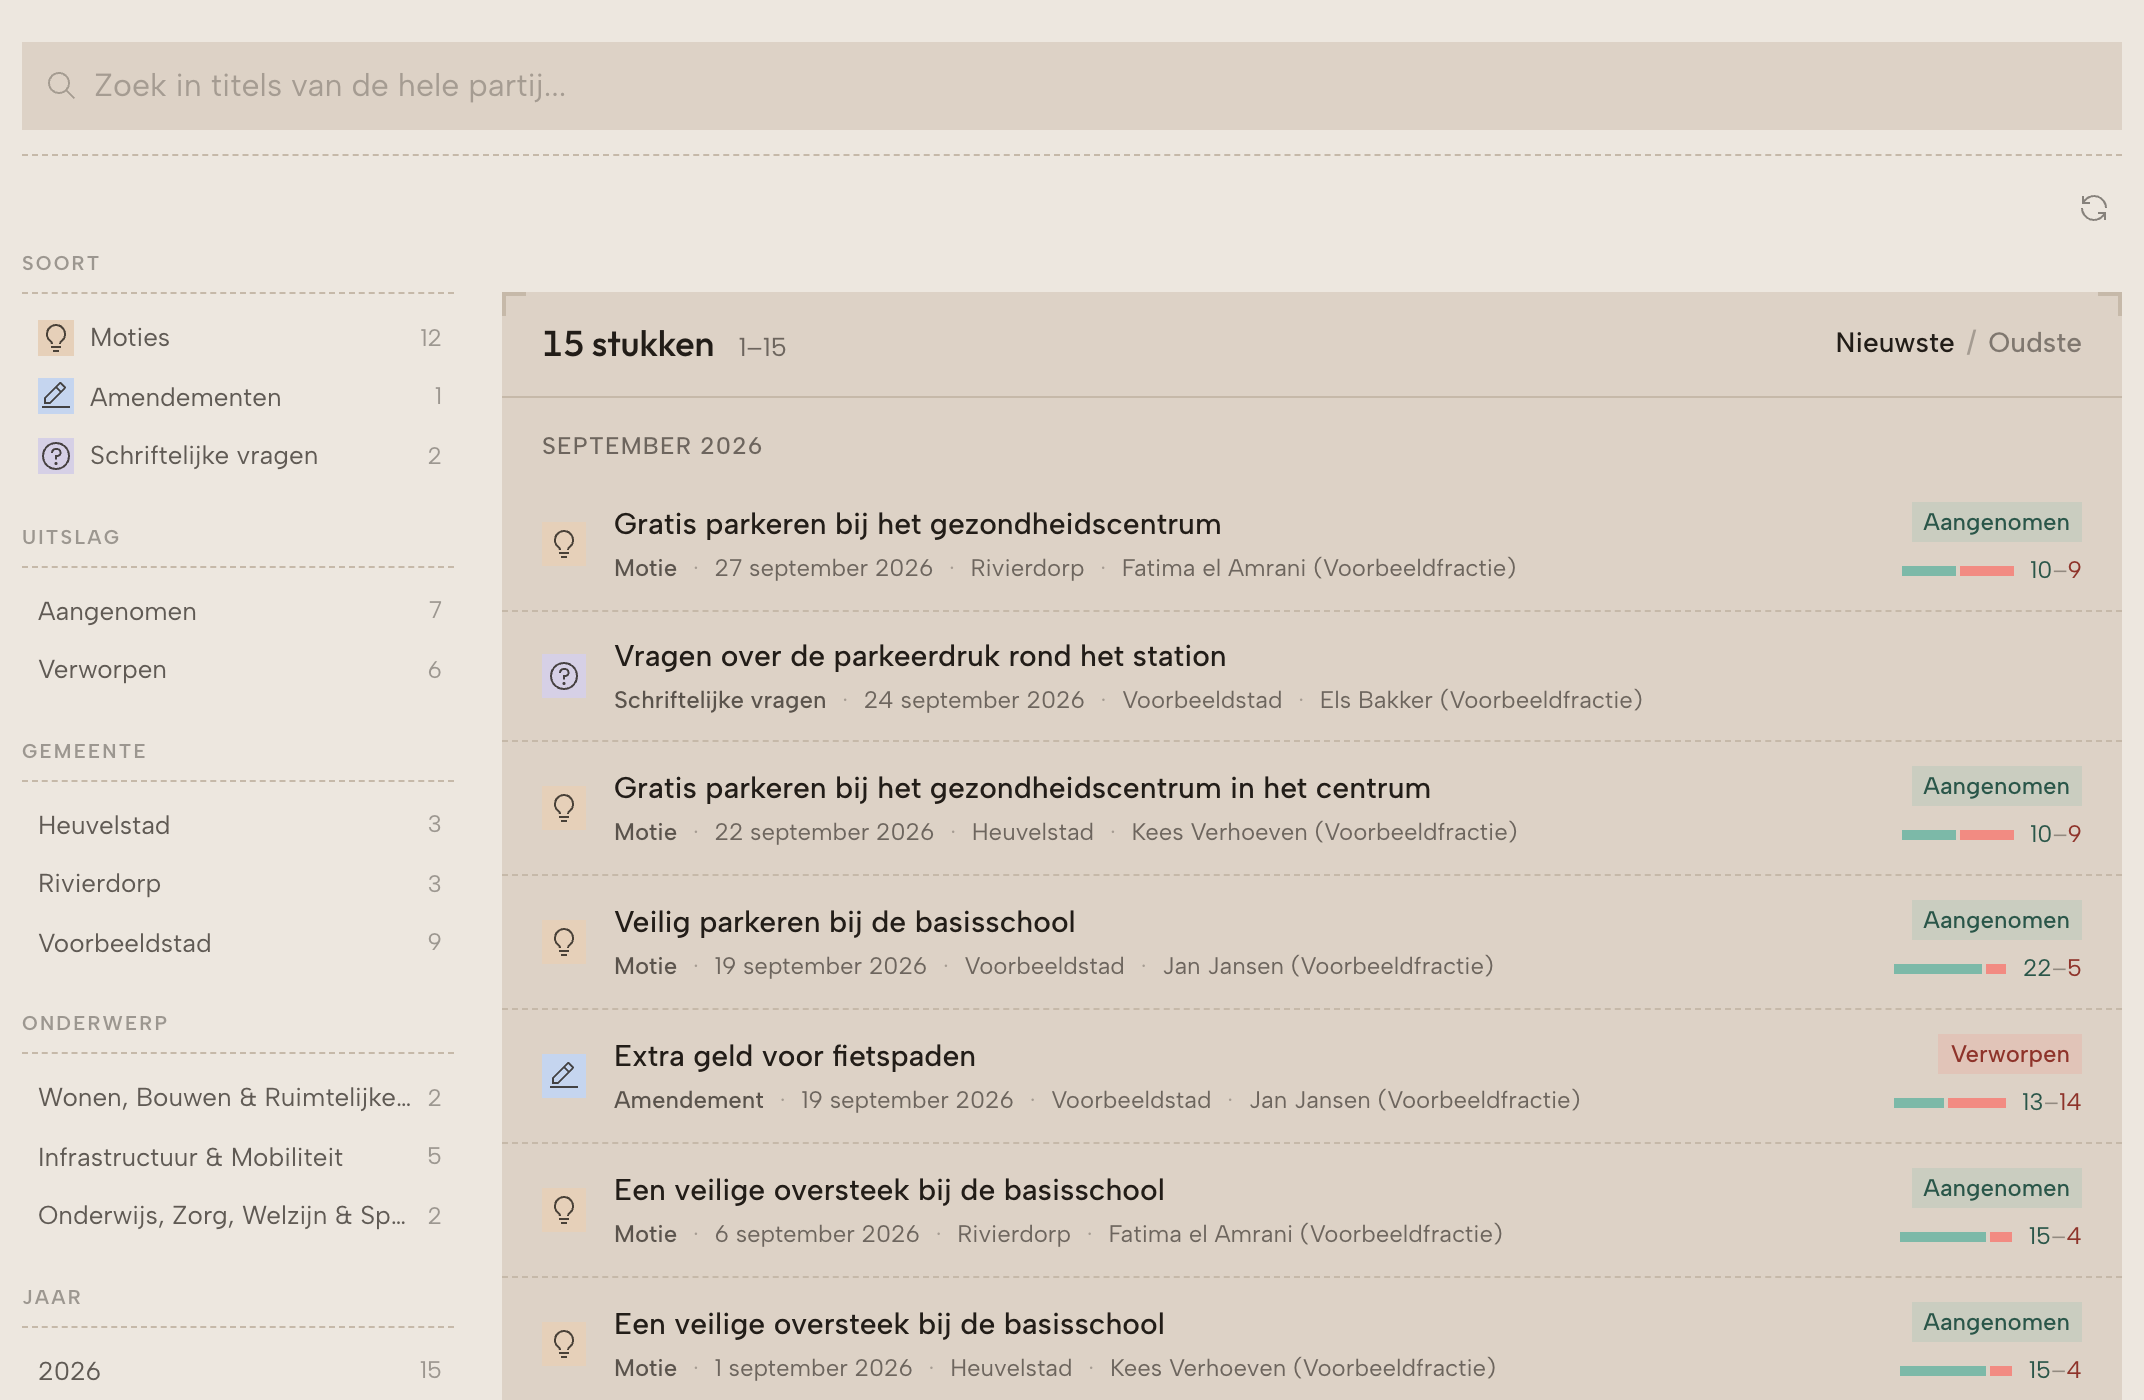Click lightbulb icon beside Veilig parkeren bij de basisschool
Viewport: 2144px width, 1400px height.
[x=564, y=942]
